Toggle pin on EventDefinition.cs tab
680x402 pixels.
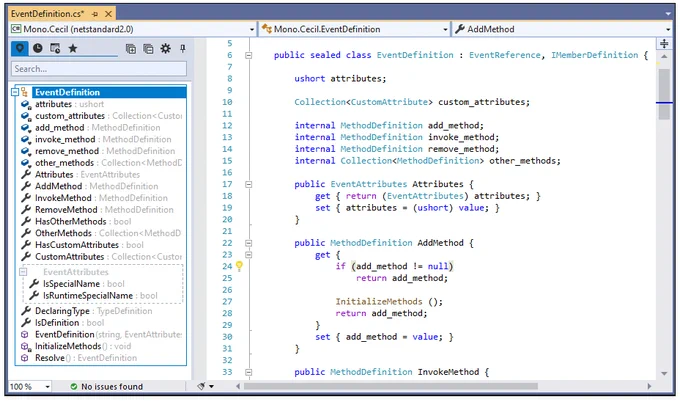(95, 14)
